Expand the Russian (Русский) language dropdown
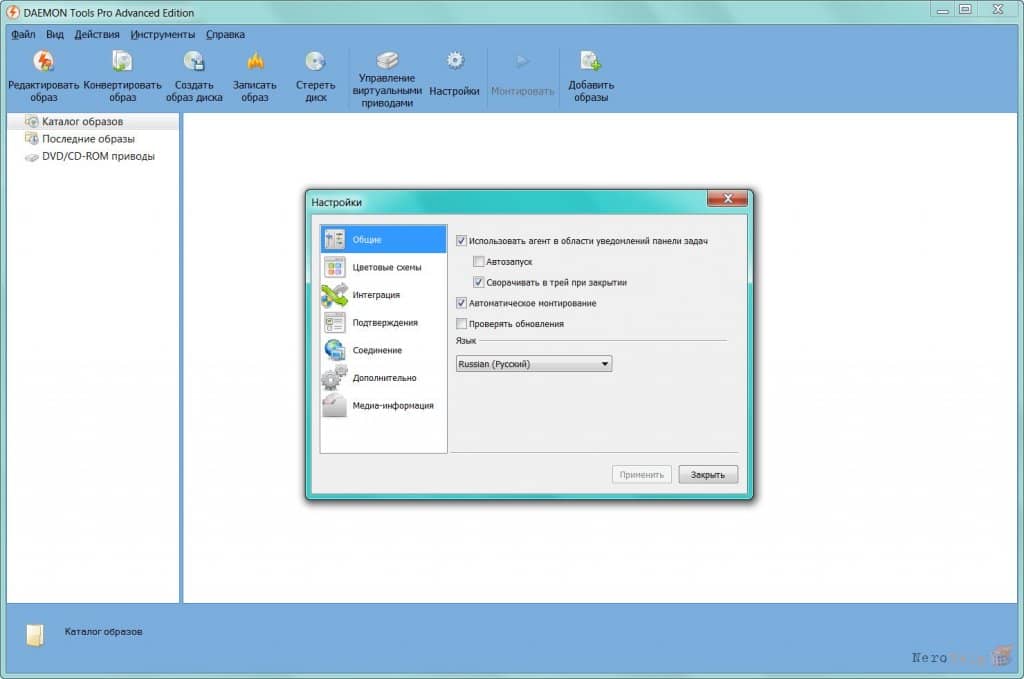 tap(534, 364)
